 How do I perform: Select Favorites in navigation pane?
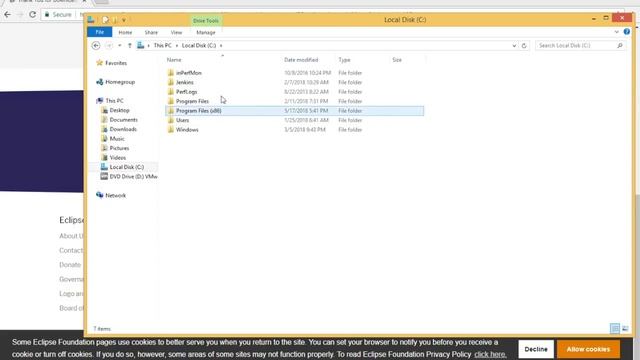pyautogui.click(x=116, y=63)
